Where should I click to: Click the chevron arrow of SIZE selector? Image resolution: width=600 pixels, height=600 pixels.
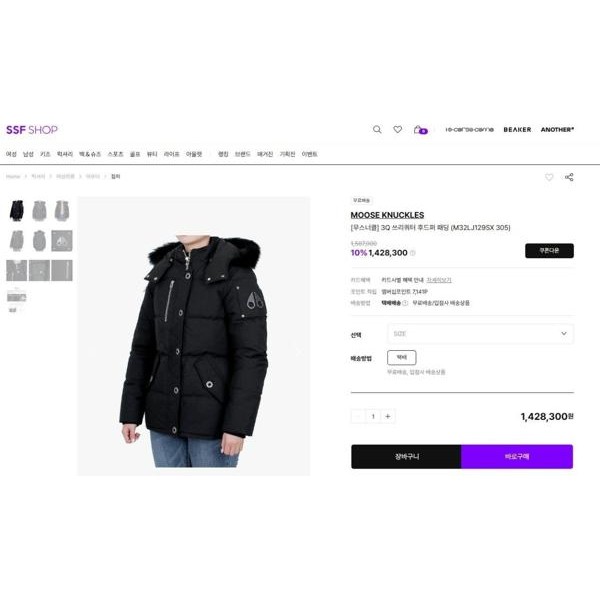point(564,333)
